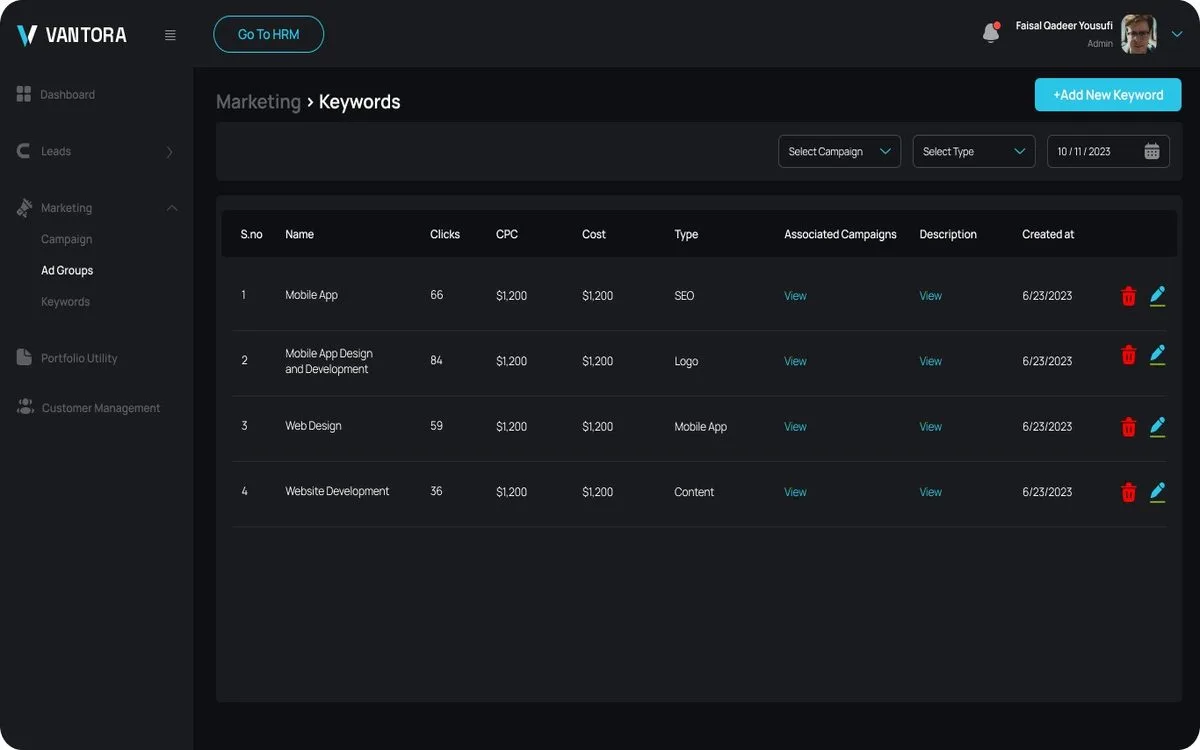This screenshot has width=1200, height=750.
Task: Click the Marketing breadcrumb link
Action: (x=258, y=102)
